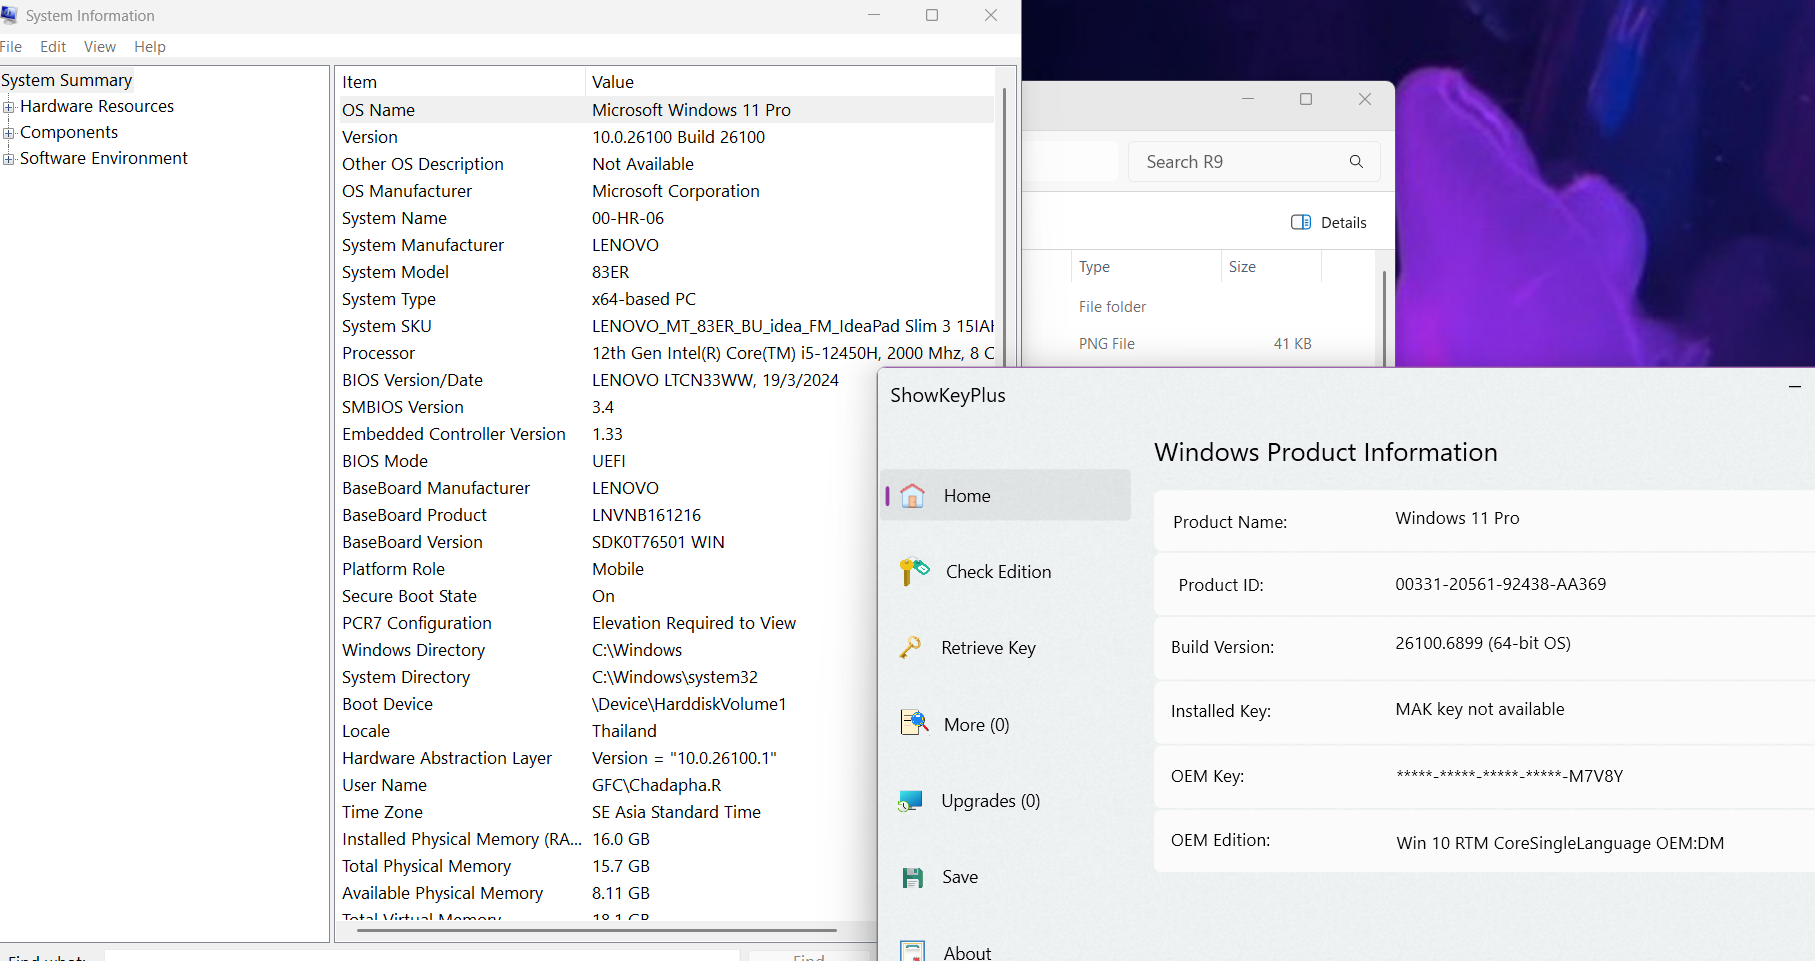Click the Home house icon in ShowKeyPlus

pos(912,496)
